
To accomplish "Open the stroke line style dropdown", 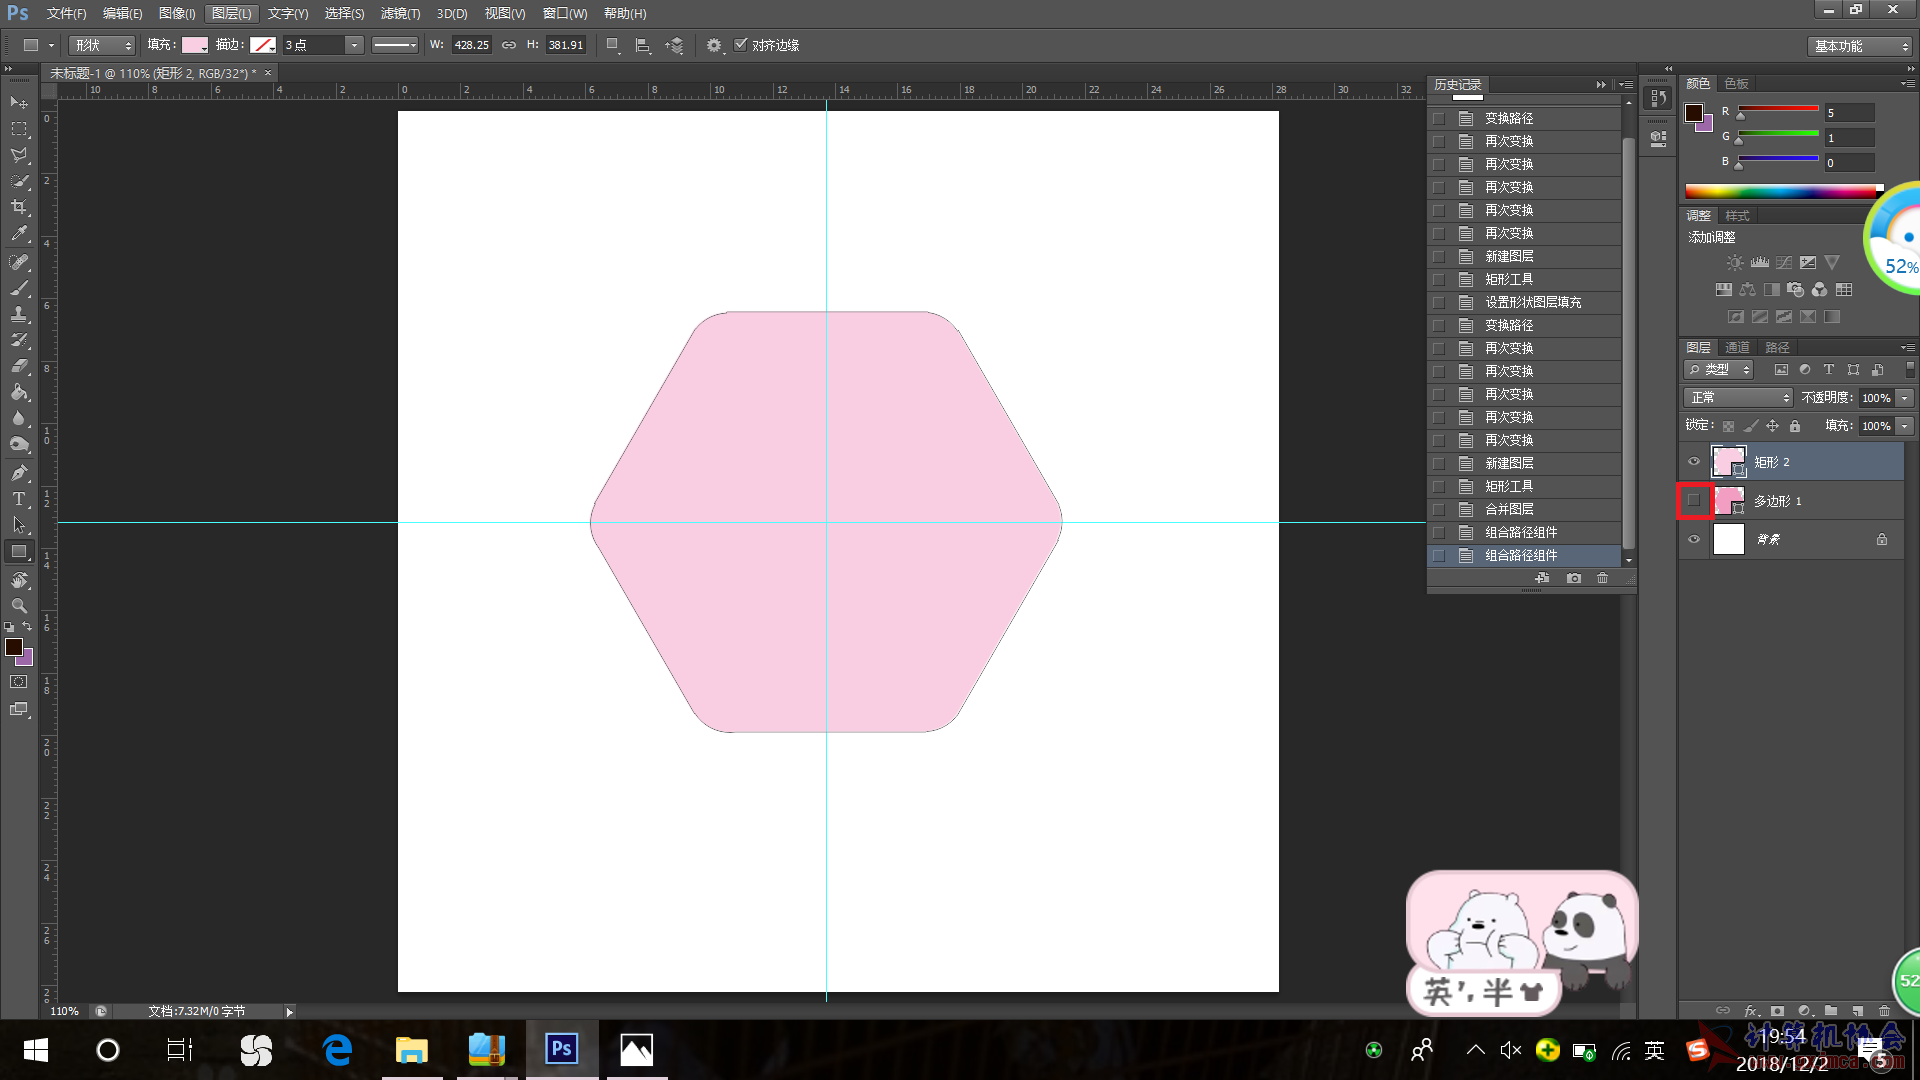I will [395, 45].
